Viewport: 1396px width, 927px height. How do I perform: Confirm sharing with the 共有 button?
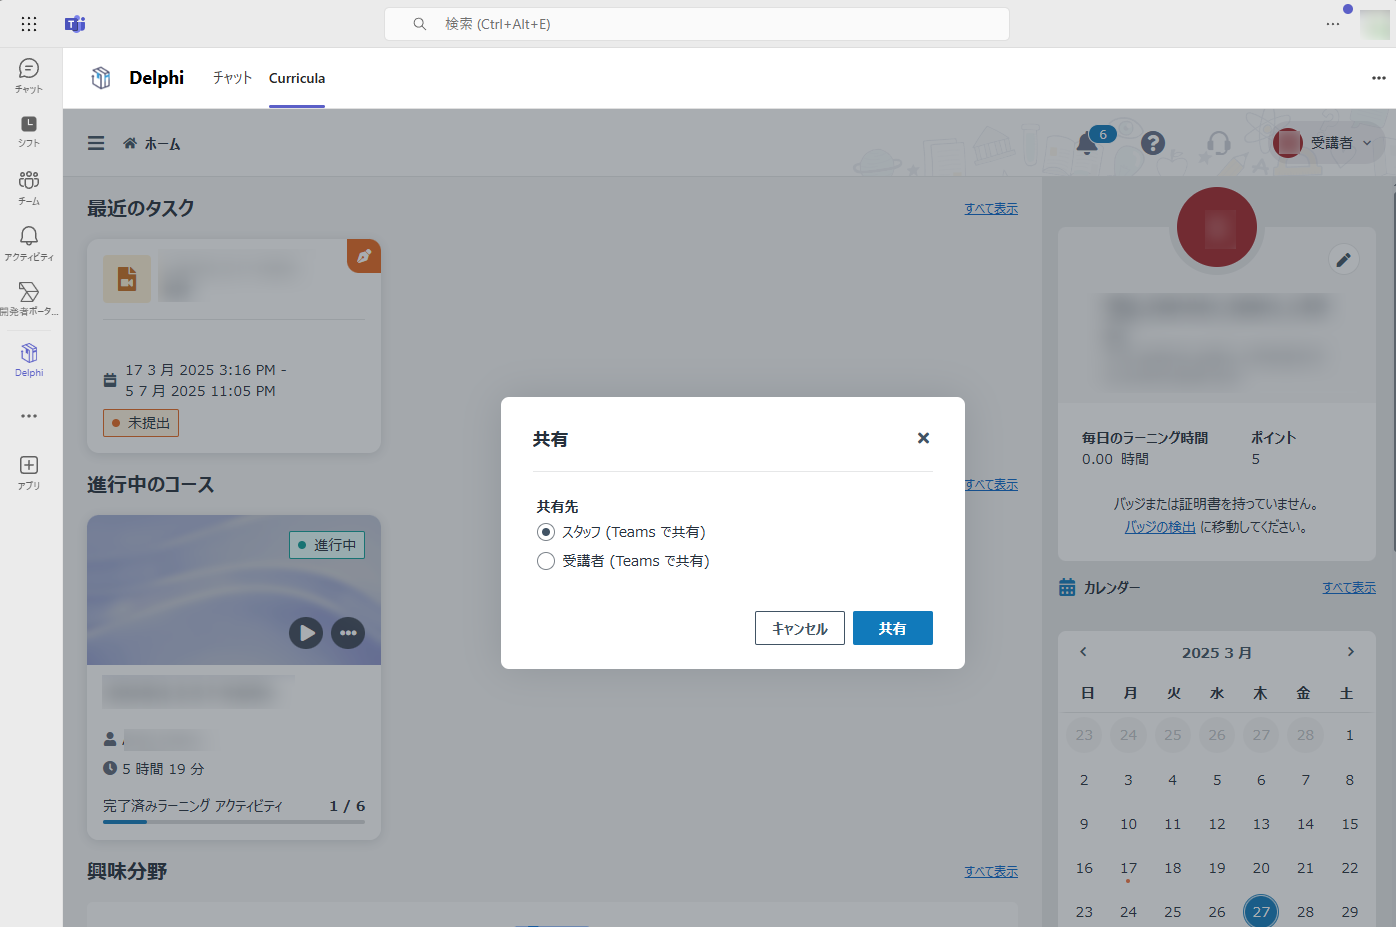coord(892,628)
